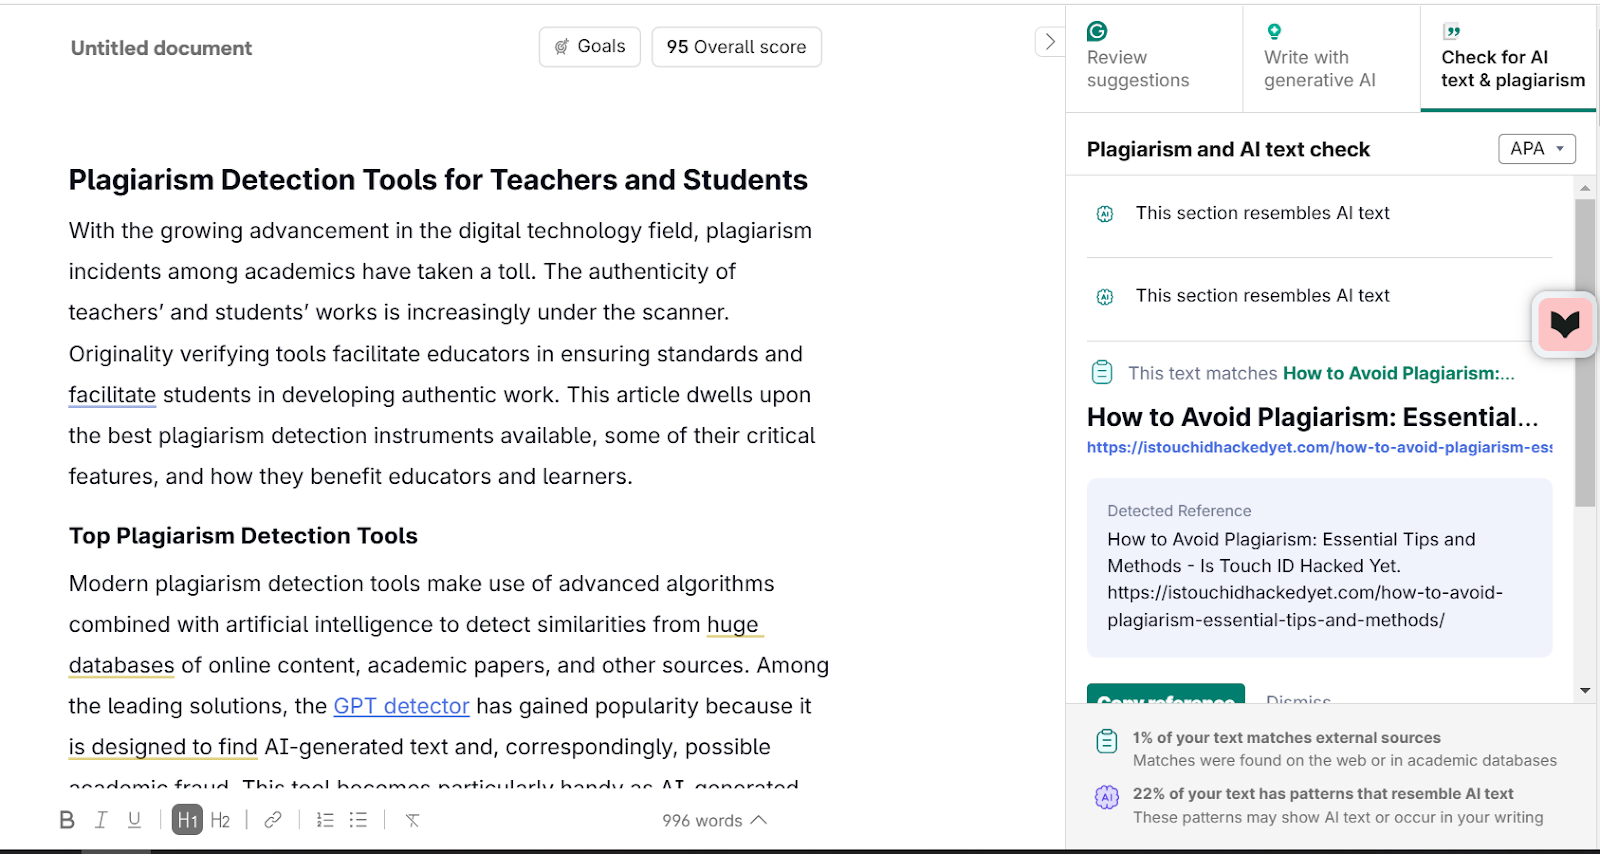This screenshot has height=854, width=1600.
Task: Collapse the sidebar with the chevron arrow
Action: pos(1049,42)
